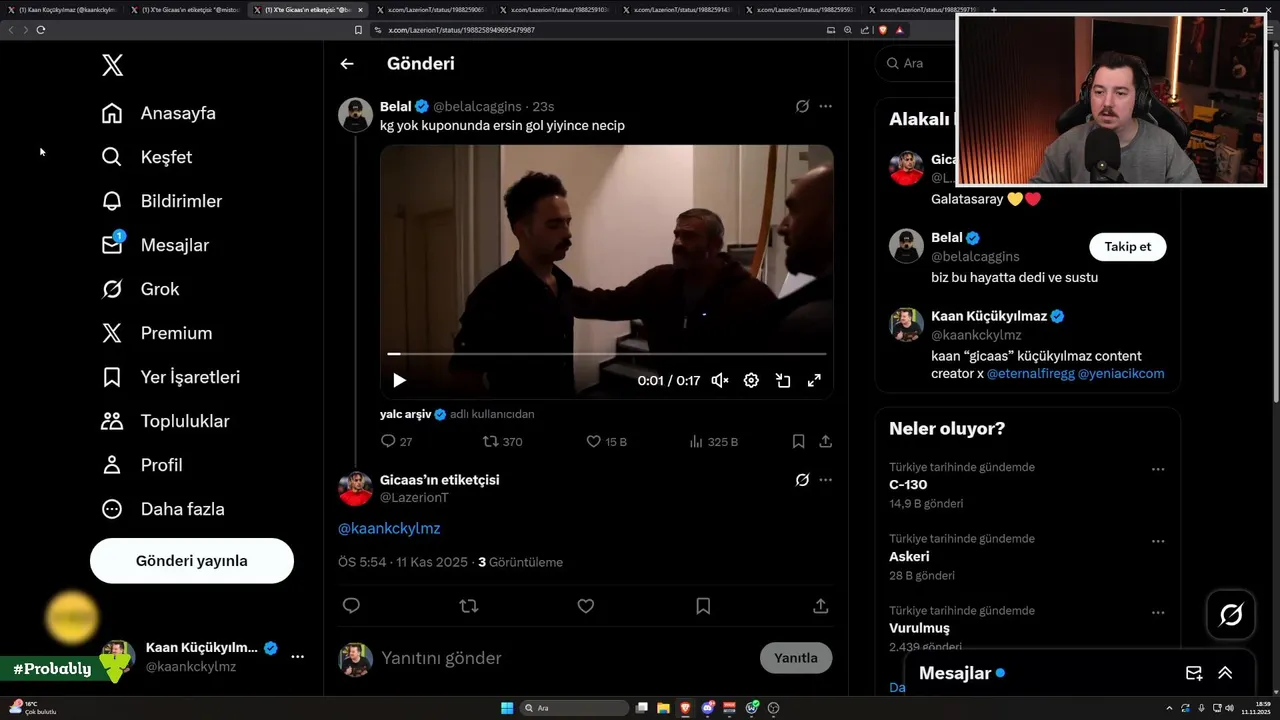Open account menu dots beside Kaan Küçükyılmaz
Viewport: 1280px width, 720px height.
tap(297, 657)
